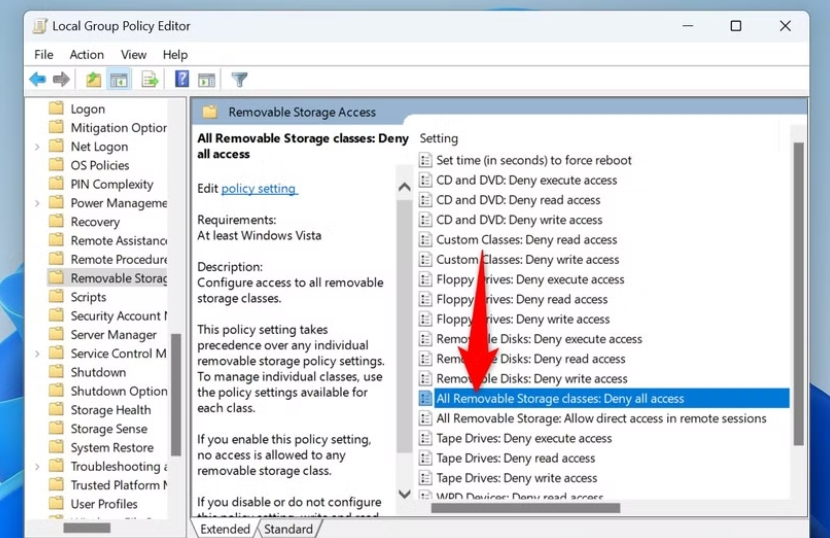Select Remote Assistance tree item

pos(119,240)
